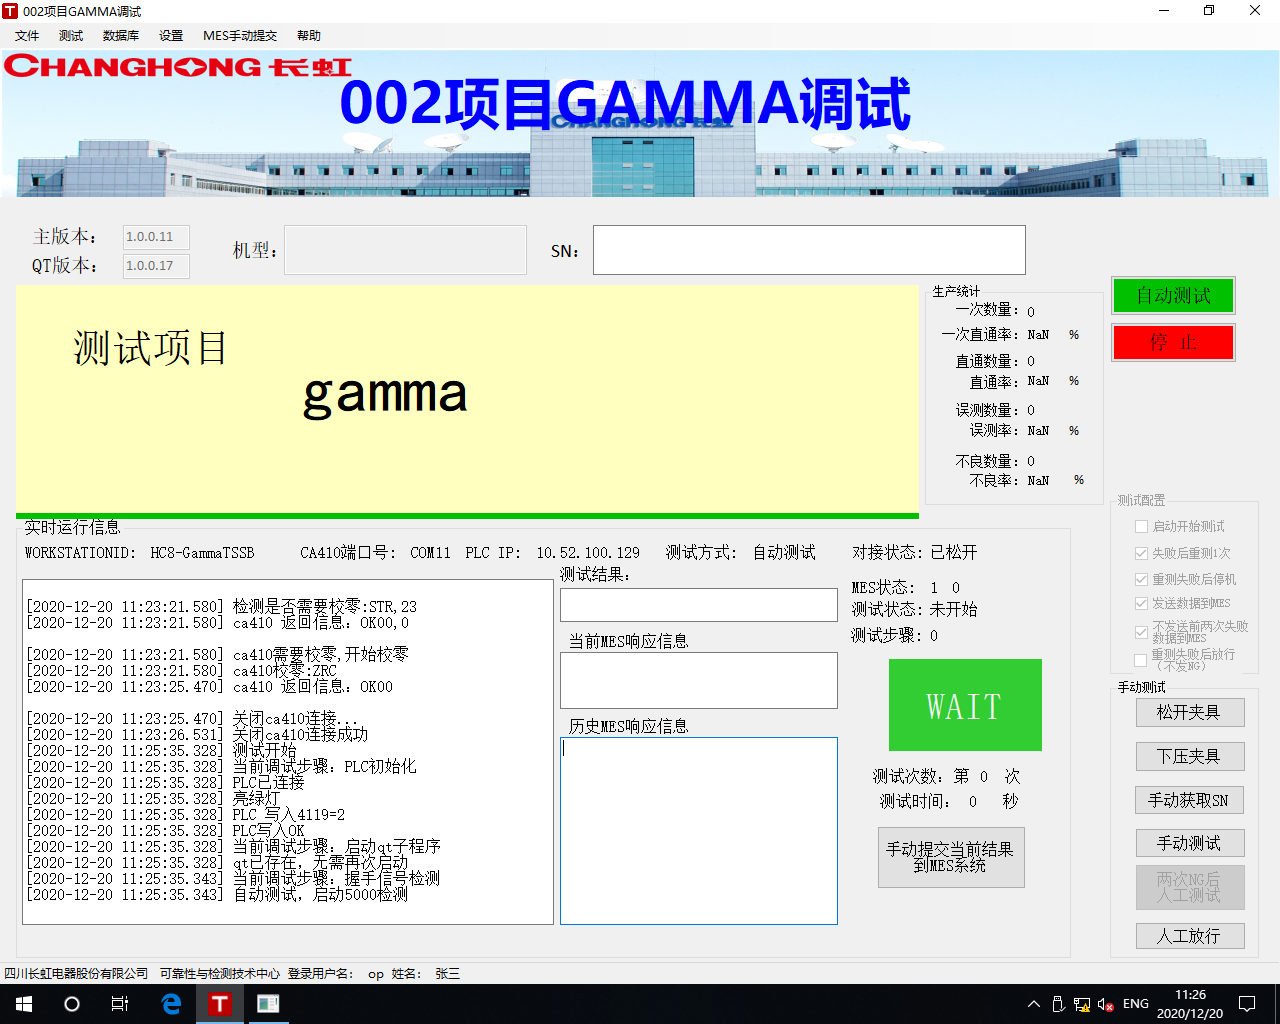Open the Windows notification center icon

pos(1247,1004)
